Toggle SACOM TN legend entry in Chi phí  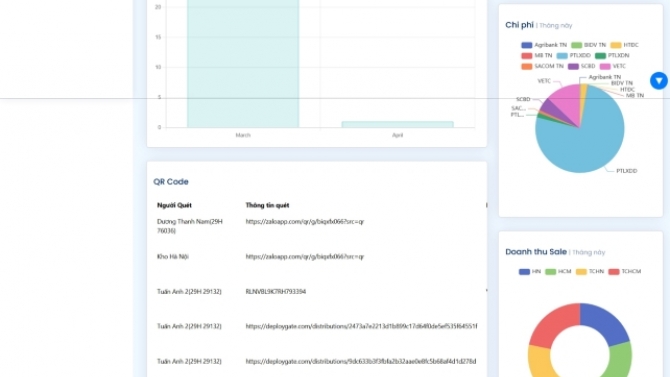[542, 66]
